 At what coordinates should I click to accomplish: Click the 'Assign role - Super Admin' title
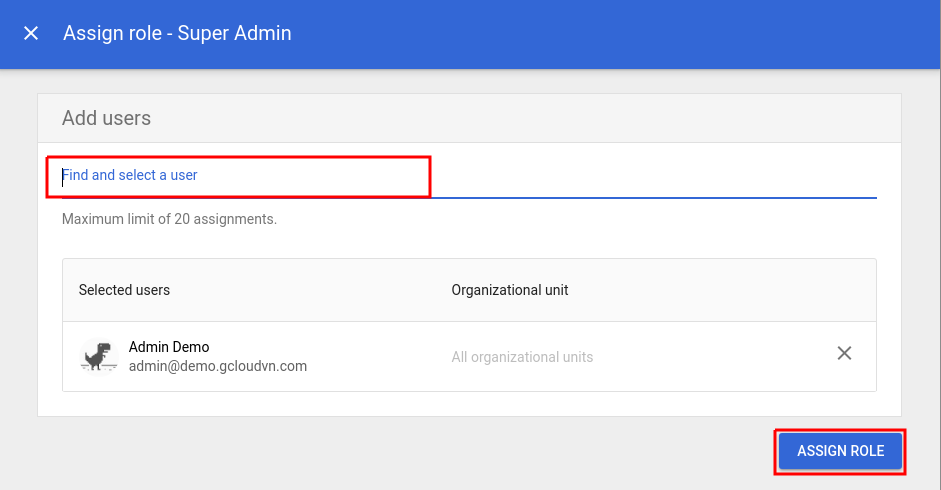pyautogui.click(x=177, y=33)
